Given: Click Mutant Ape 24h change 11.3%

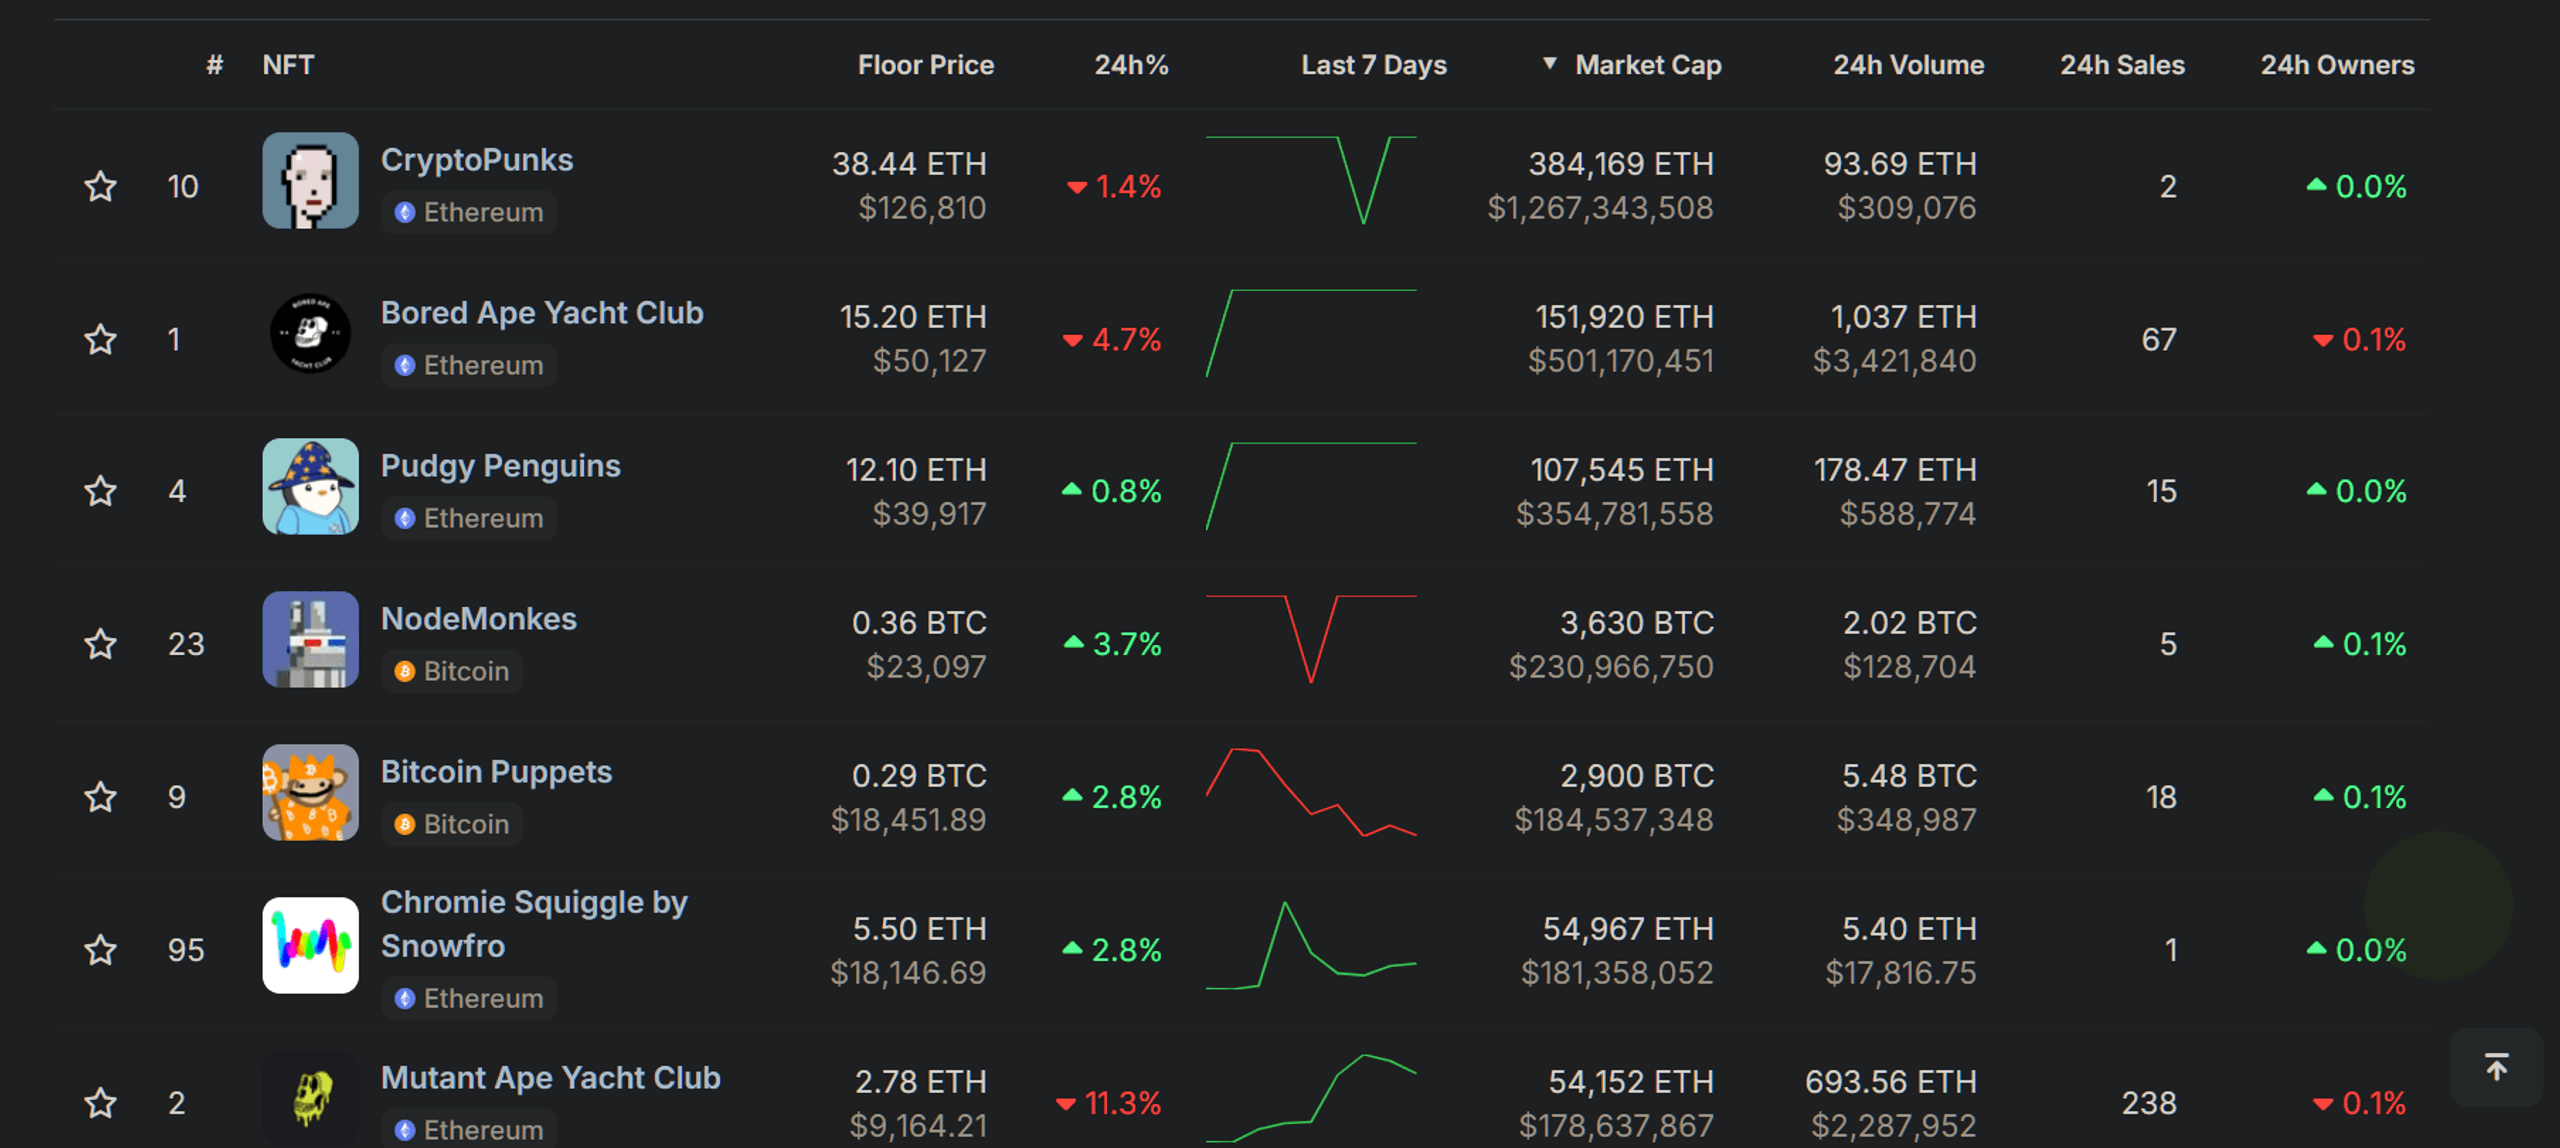Looking at the screenshot, I should (x=1109, y=1103).
